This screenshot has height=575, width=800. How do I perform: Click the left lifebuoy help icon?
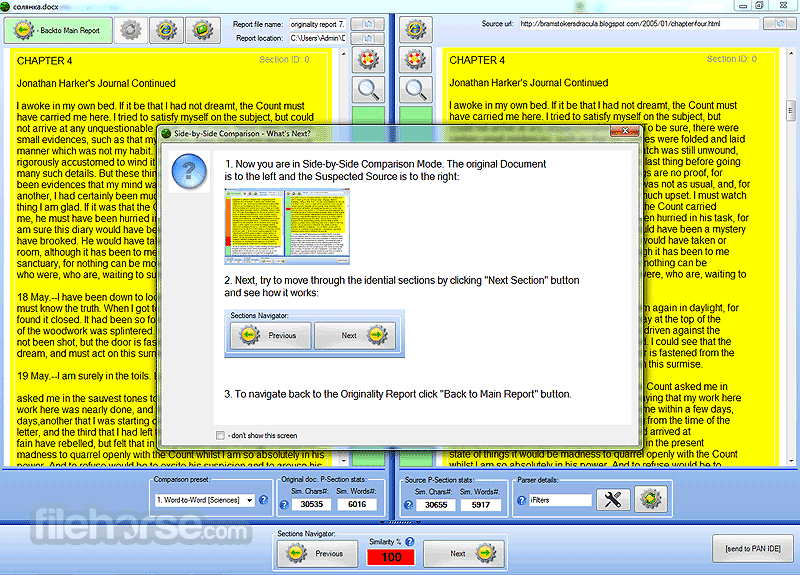368,60
